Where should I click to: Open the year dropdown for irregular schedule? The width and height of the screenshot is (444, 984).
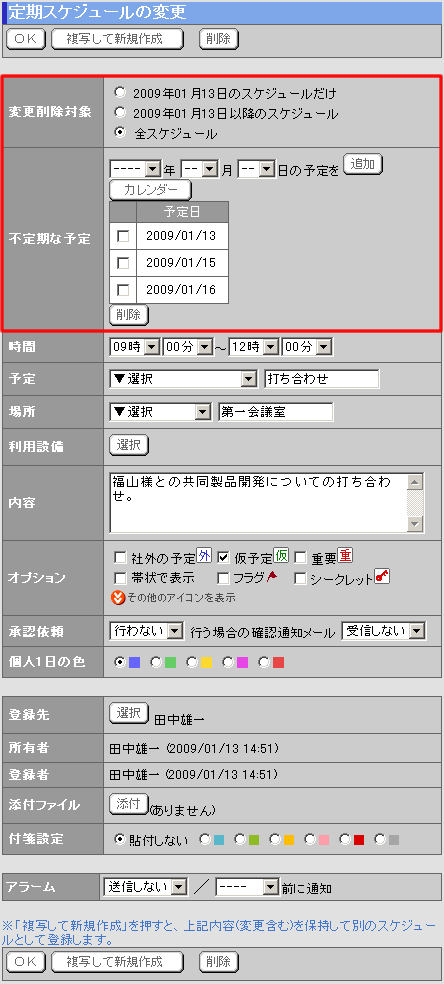[x=136, y=168]
